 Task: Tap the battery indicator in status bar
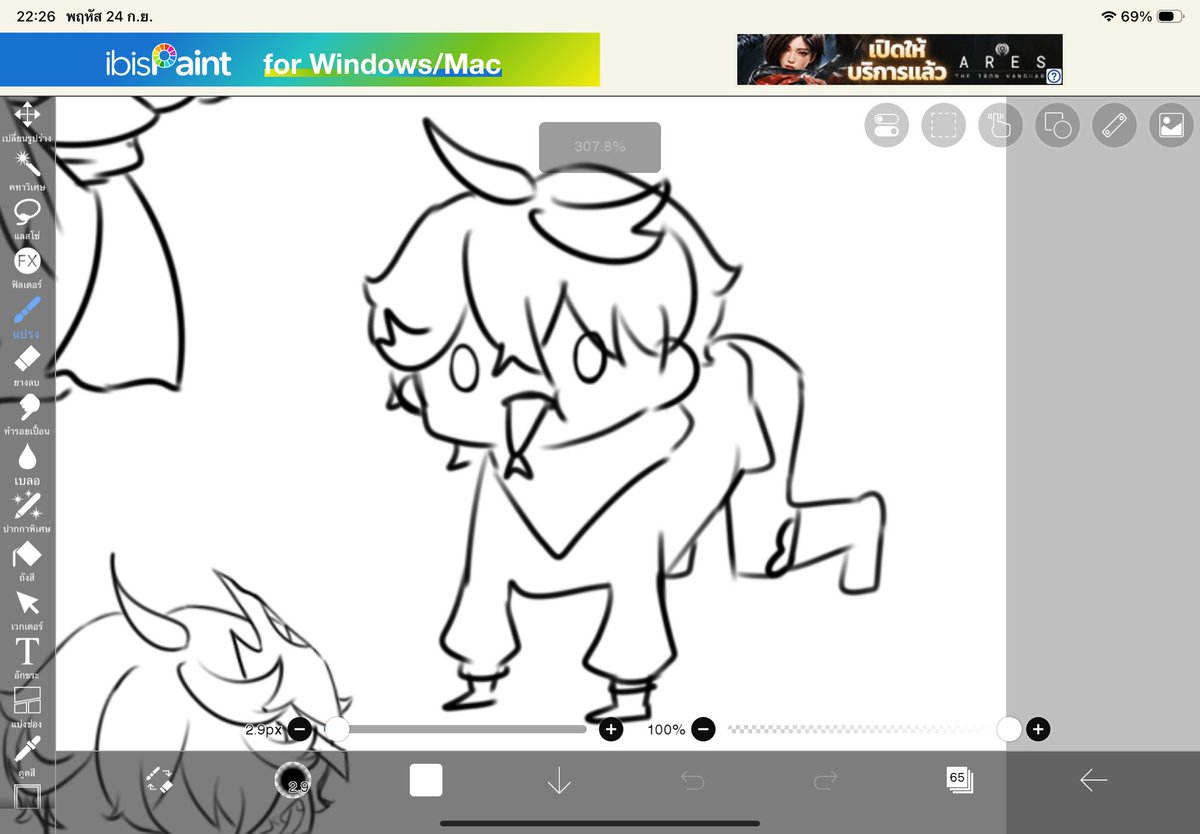coord(1171,16)
